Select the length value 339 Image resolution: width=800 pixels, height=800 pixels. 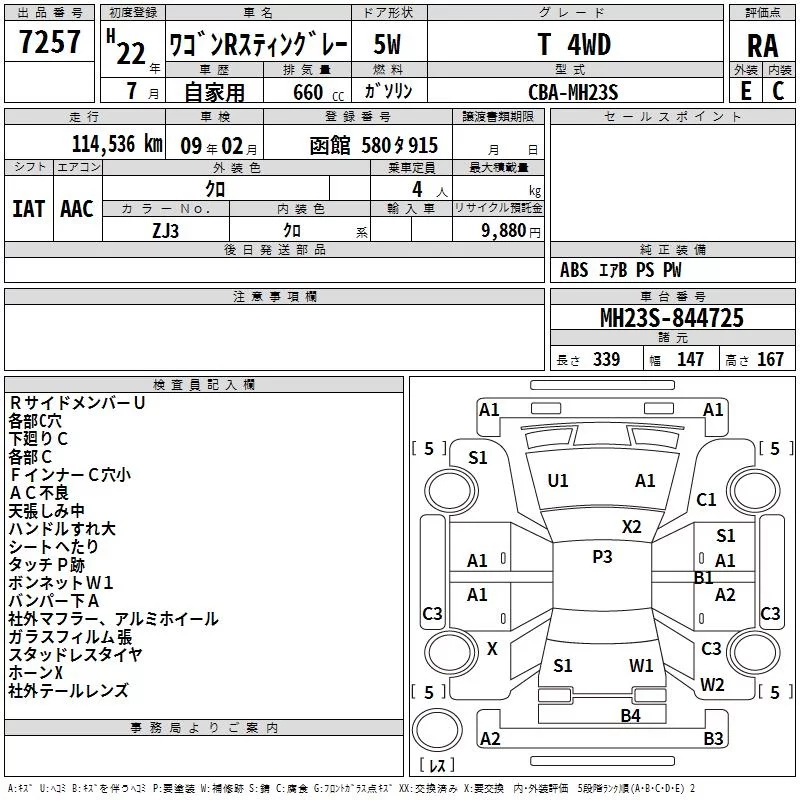pyautogui.click(x=606, y=359)
